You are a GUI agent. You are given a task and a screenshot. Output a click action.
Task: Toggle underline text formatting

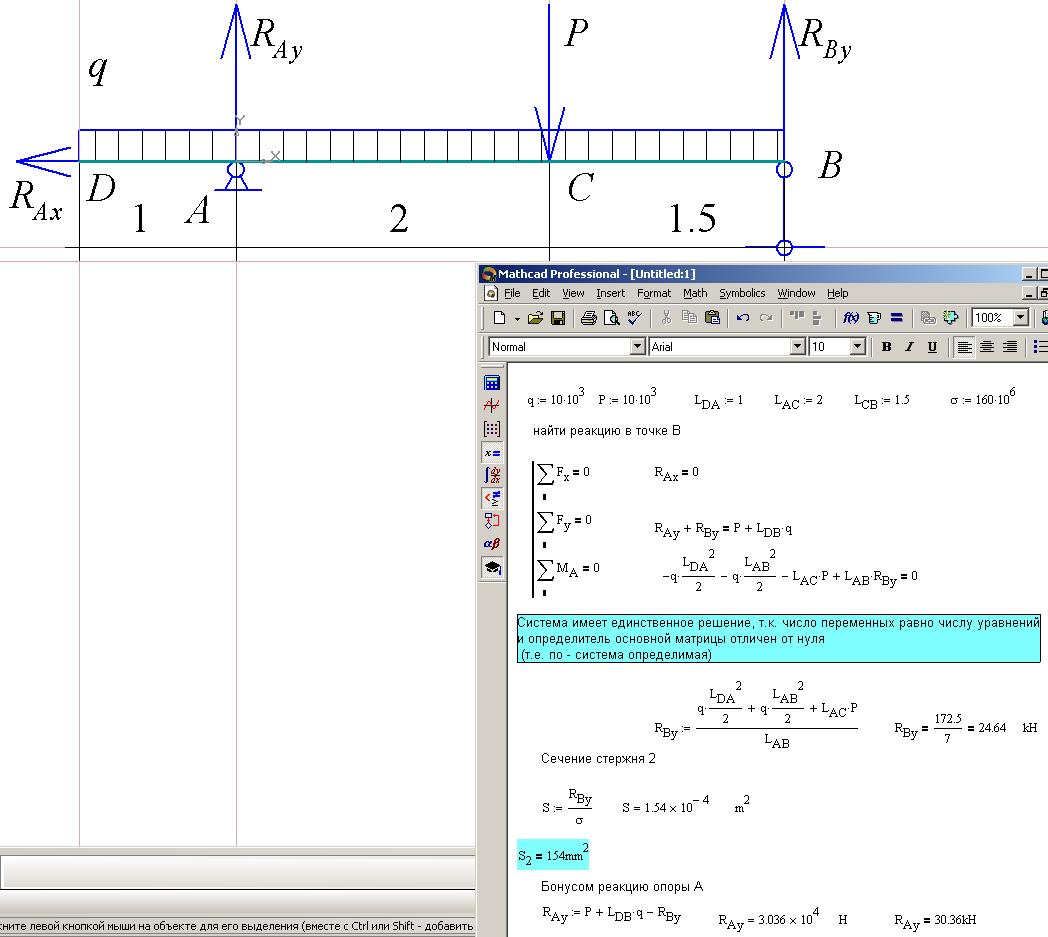pyautogui.click(x=932, y=347)
